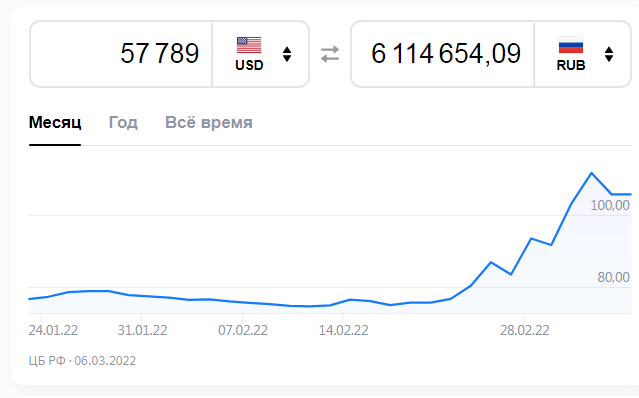
Task: Switch to the Месяц tab
Action: pos(55,122)
